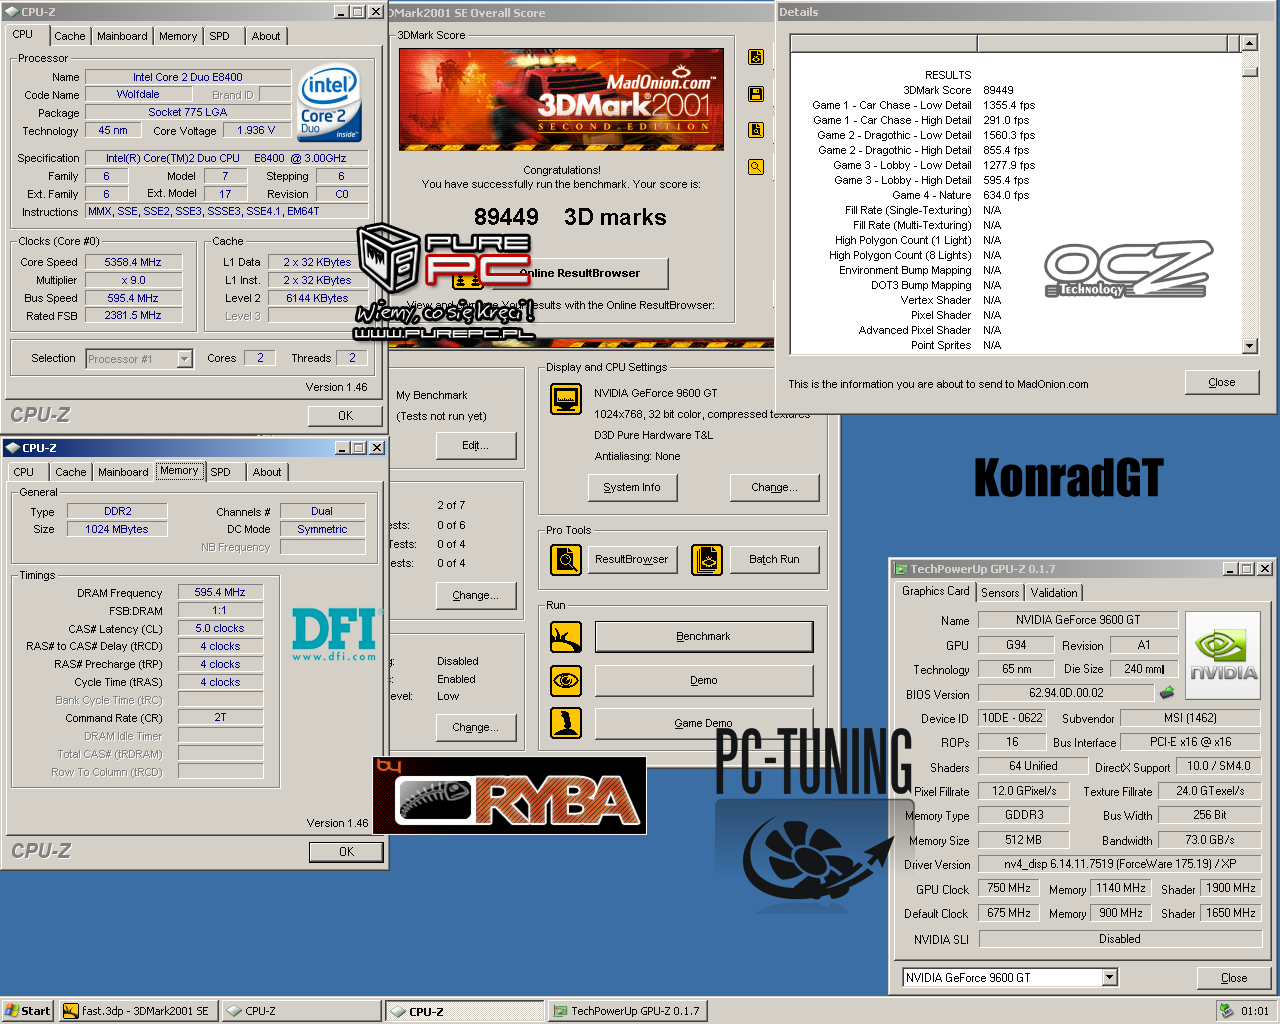Click the Game Demo joystick icon
The height and width of the screenshot is (1024, 1280).
(566, 723)
